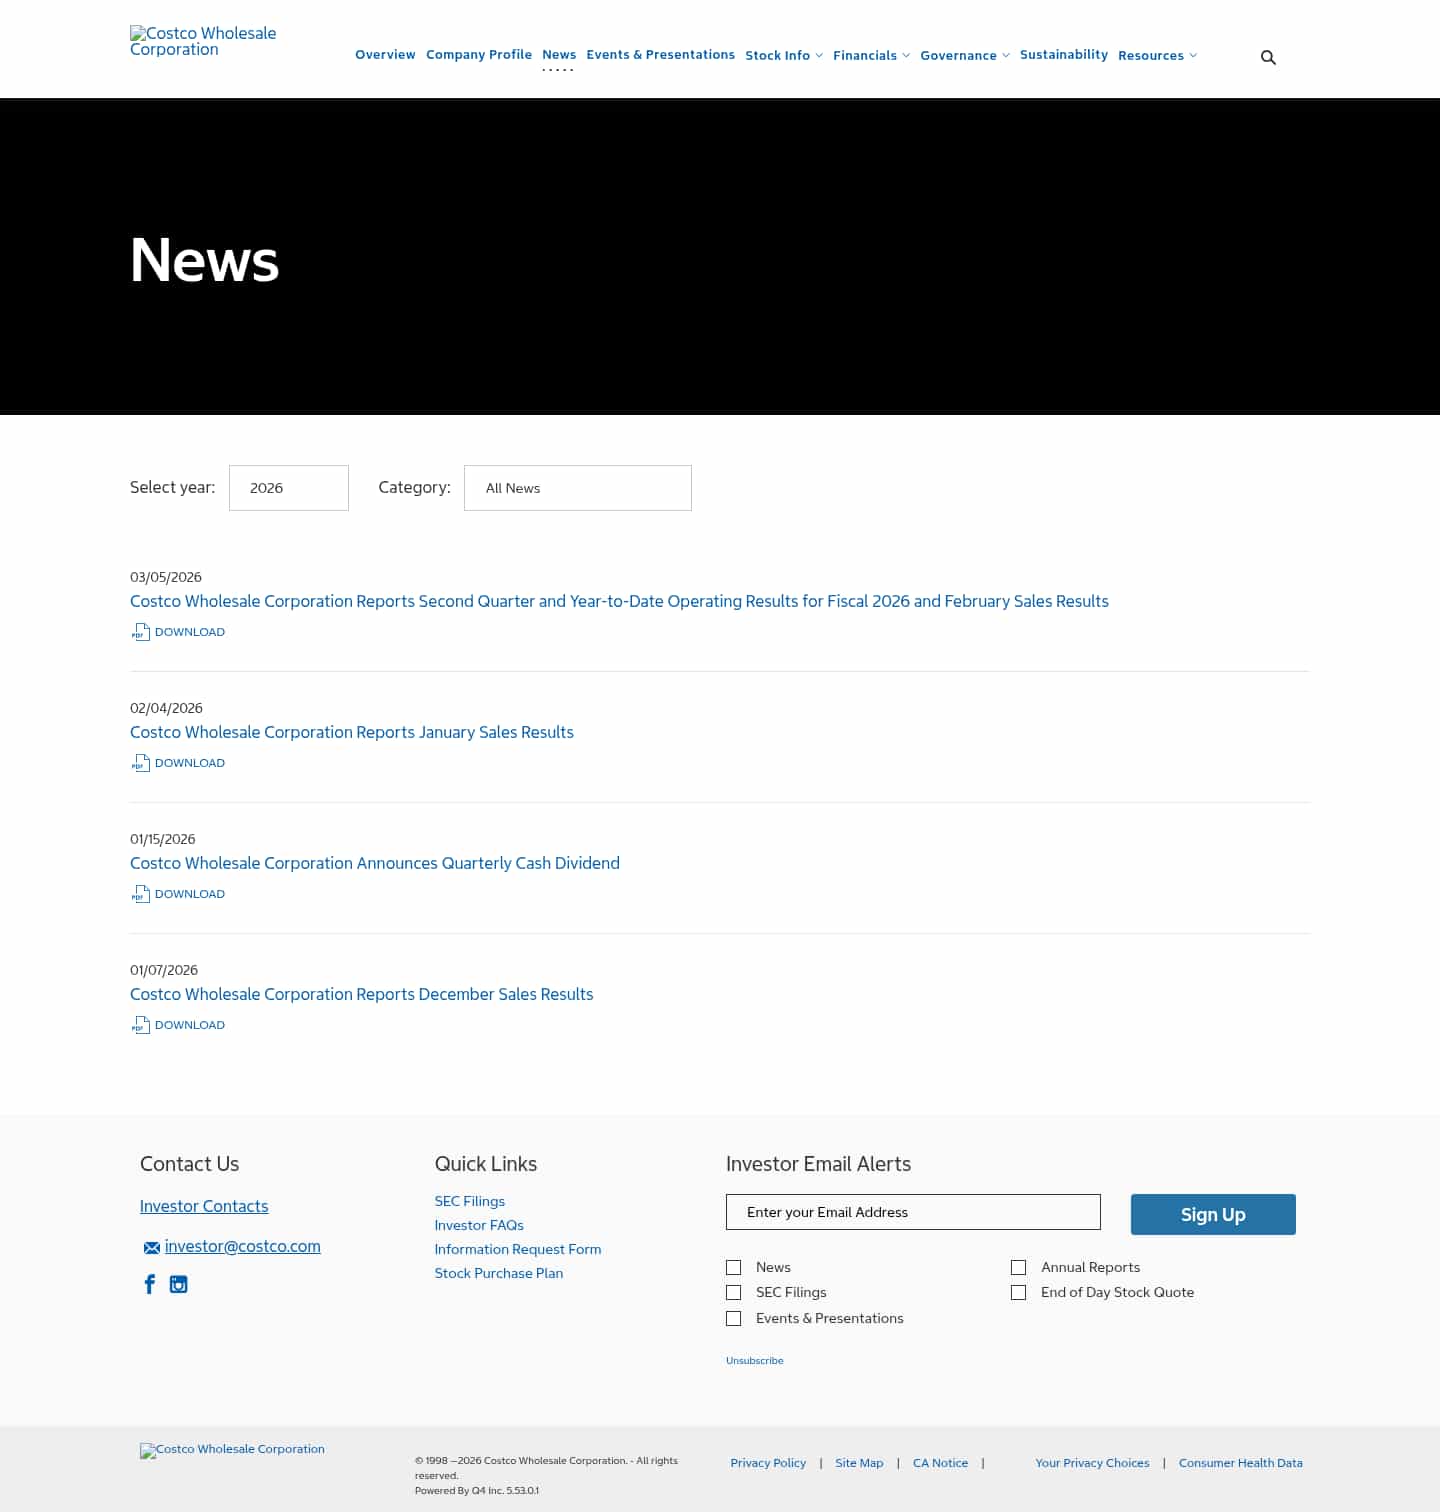Screen dimensions: 1440x1512
Task: Click the email address input field
Action: 912,1212
